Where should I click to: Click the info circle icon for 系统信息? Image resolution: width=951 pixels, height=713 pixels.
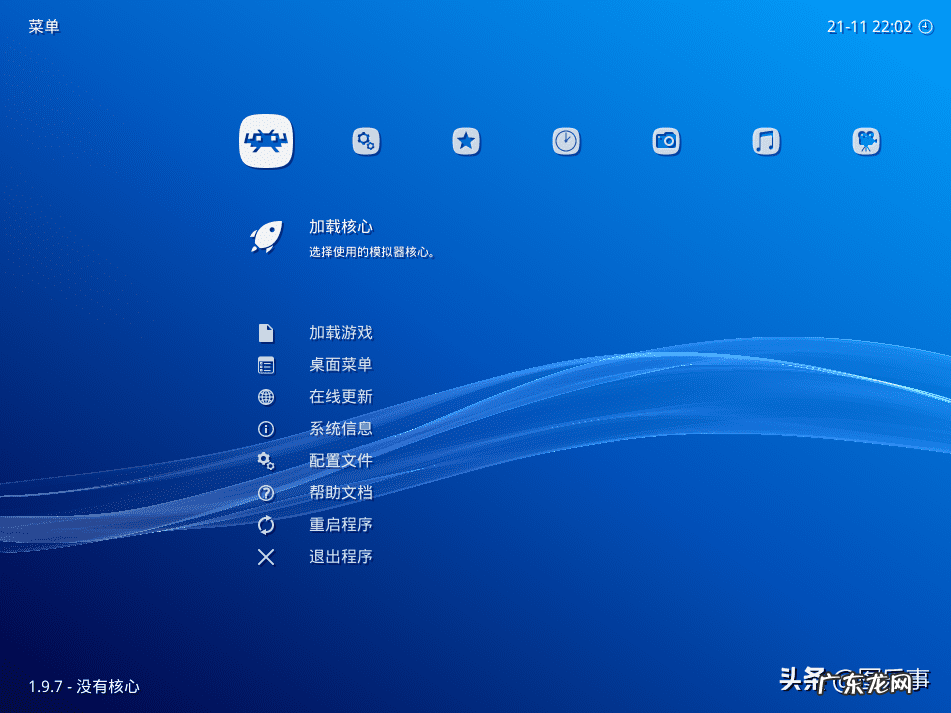(x=266, y=429)
